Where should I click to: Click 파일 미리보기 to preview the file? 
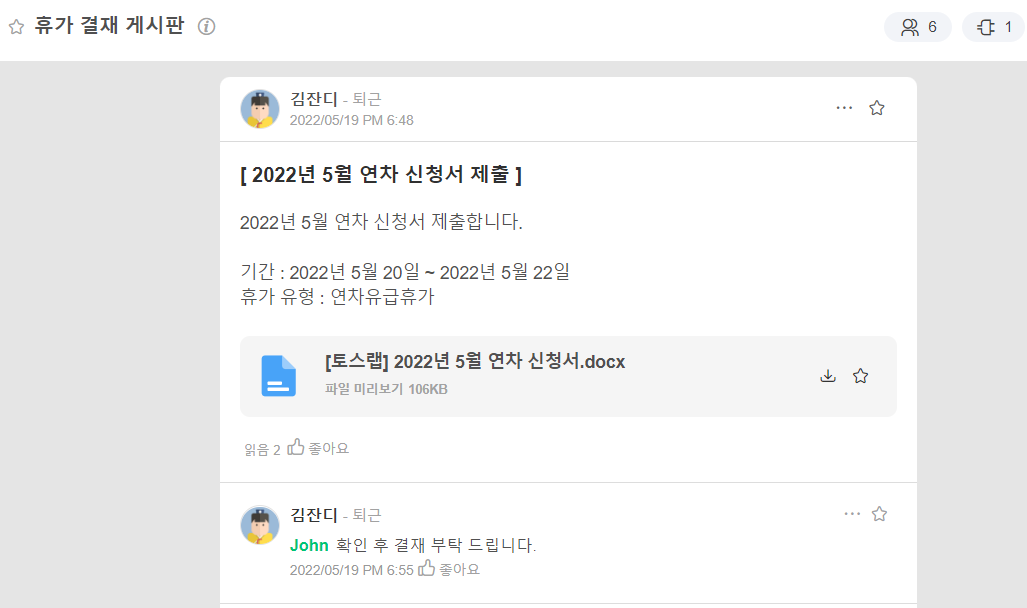pos(364,389)
